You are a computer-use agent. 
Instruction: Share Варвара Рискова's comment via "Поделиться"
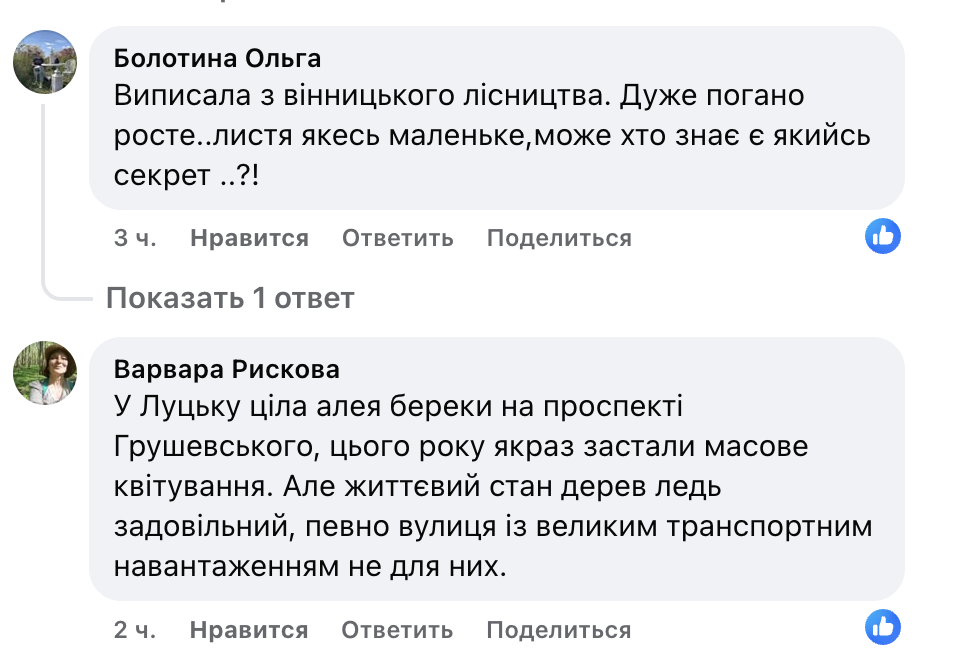coord(558,630)
